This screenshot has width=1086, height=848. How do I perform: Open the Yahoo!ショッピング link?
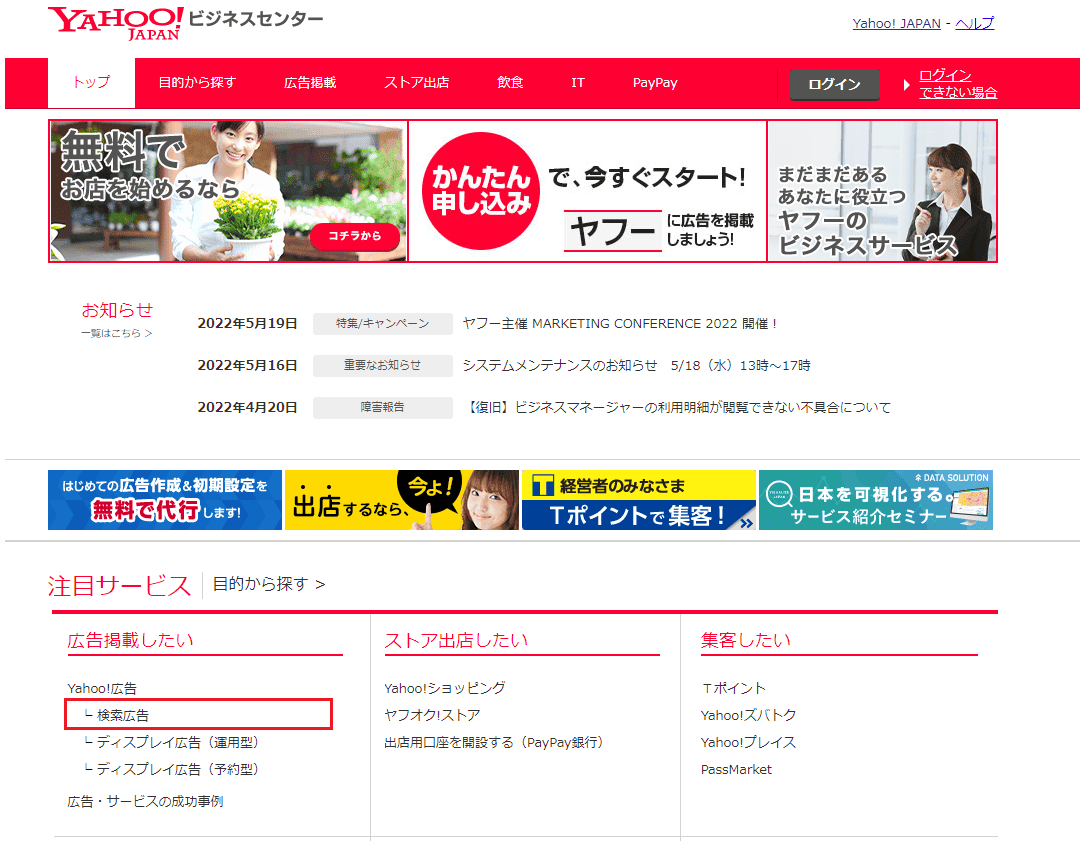click(x=444, y=688)
